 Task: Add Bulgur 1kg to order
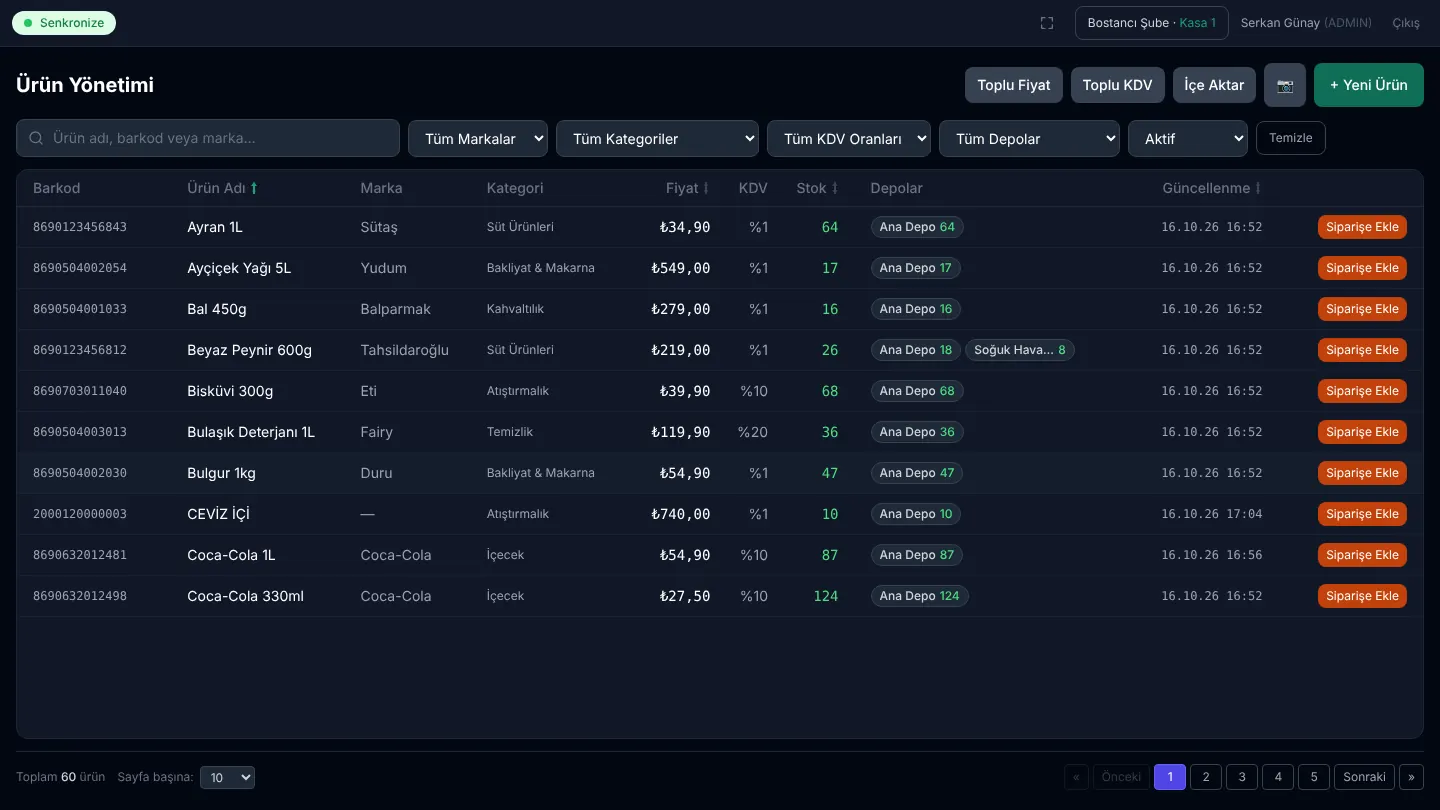1362,473
